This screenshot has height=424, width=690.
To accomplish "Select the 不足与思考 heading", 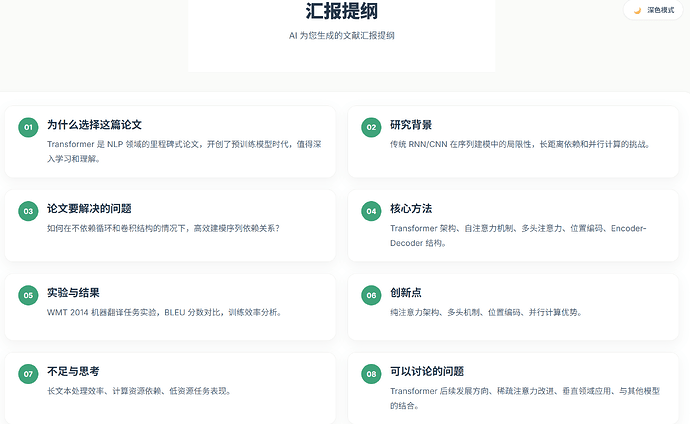I will [73, 371].
